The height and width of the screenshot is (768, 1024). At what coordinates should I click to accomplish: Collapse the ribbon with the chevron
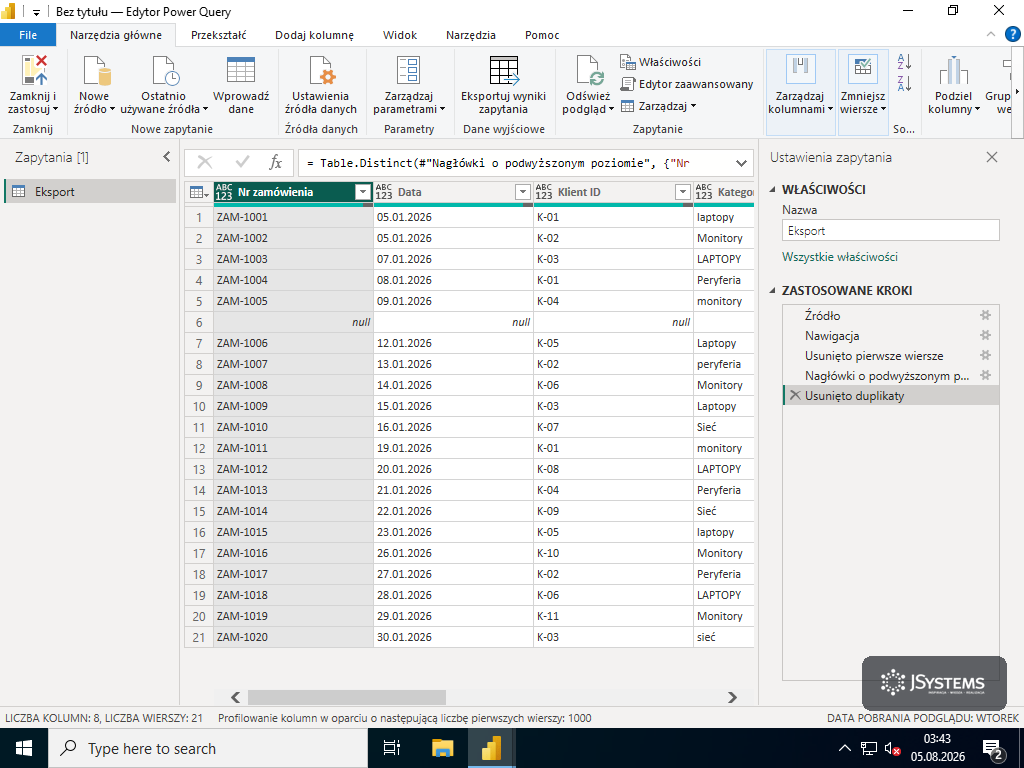[x=991, y=34]
